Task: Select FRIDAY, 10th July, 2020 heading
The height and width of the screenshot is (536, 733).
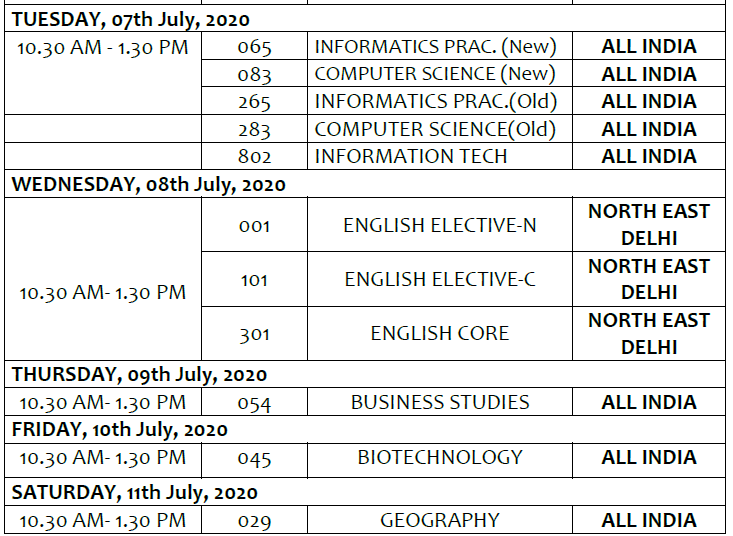Action: click(119, 430)
